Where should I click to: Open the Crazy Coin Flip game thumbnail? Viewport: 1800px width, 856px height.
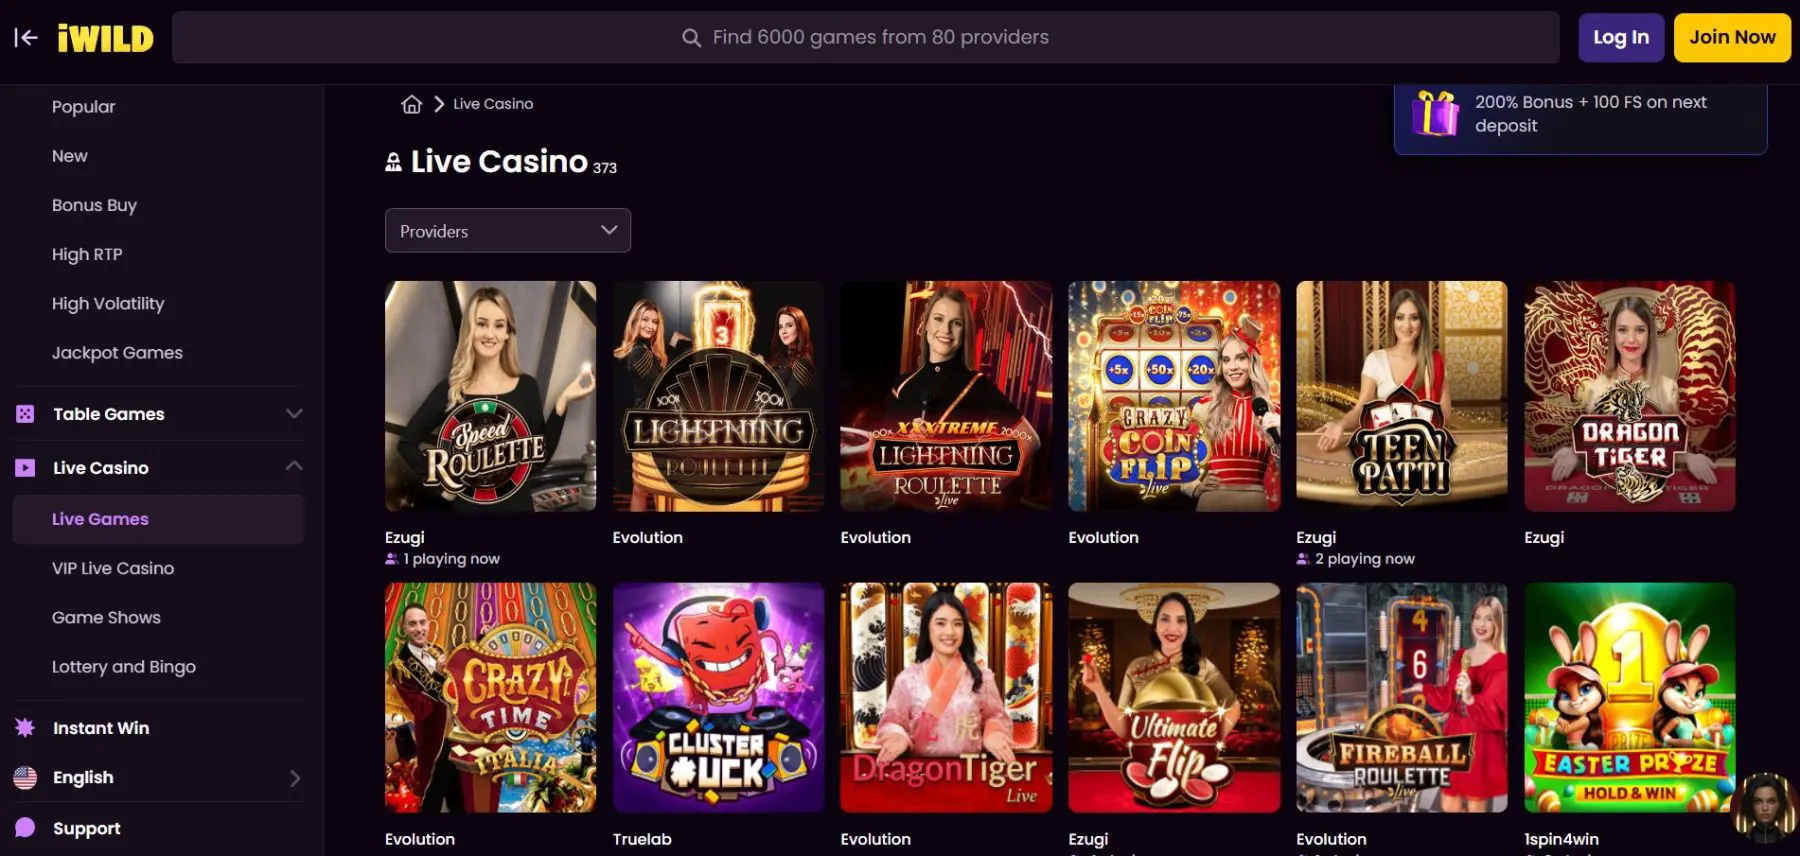1173,396
